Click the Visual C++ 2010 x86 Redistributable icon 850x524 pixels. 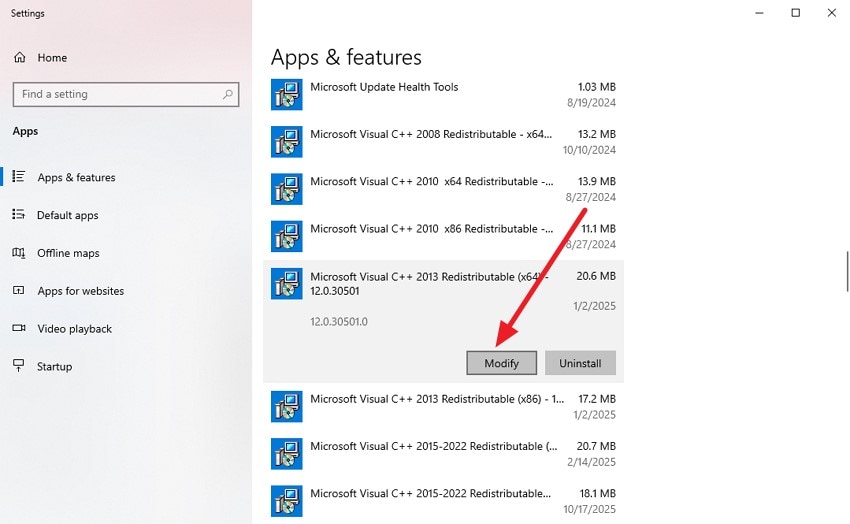[x=287, y=236]
